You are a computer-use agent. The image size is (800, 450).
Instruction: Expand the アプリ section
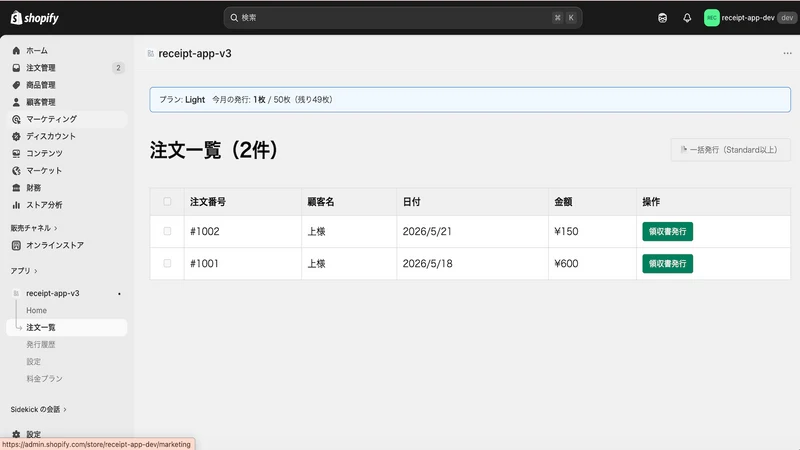click(24, 271)
